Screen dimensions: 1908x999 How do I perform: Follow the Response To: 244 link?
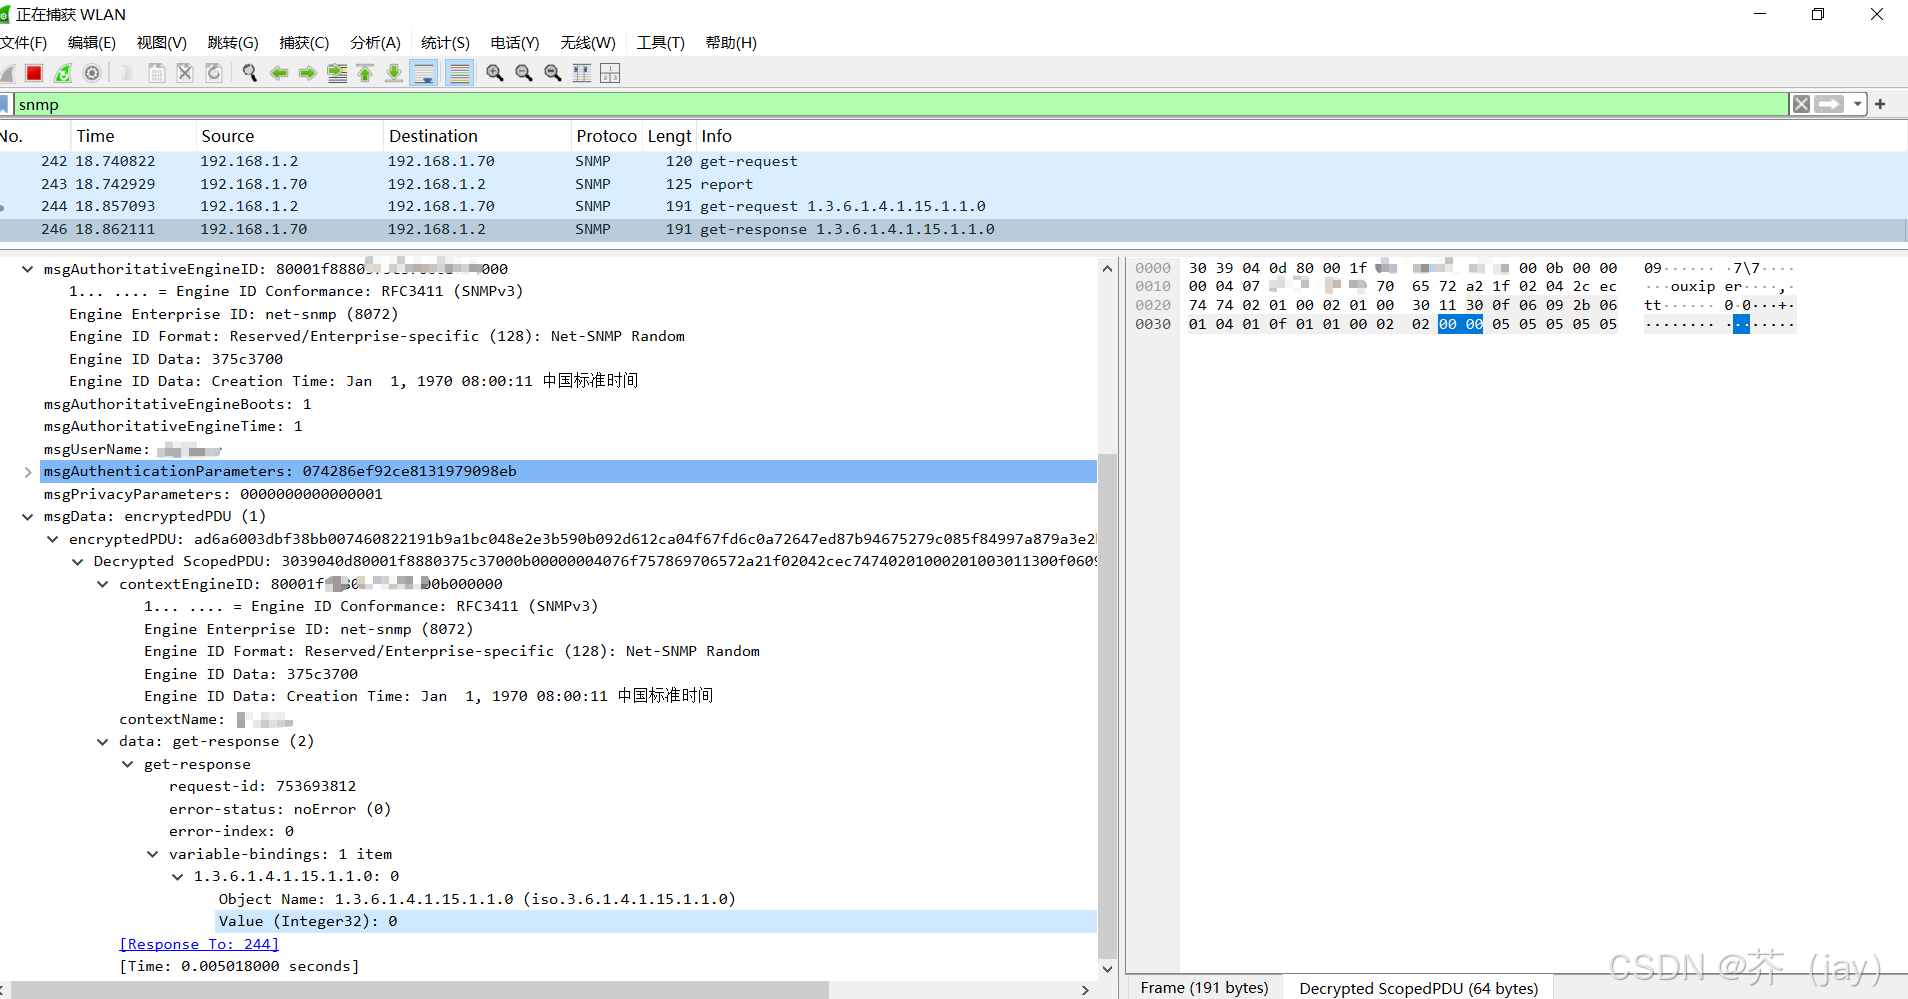point(198,943)
